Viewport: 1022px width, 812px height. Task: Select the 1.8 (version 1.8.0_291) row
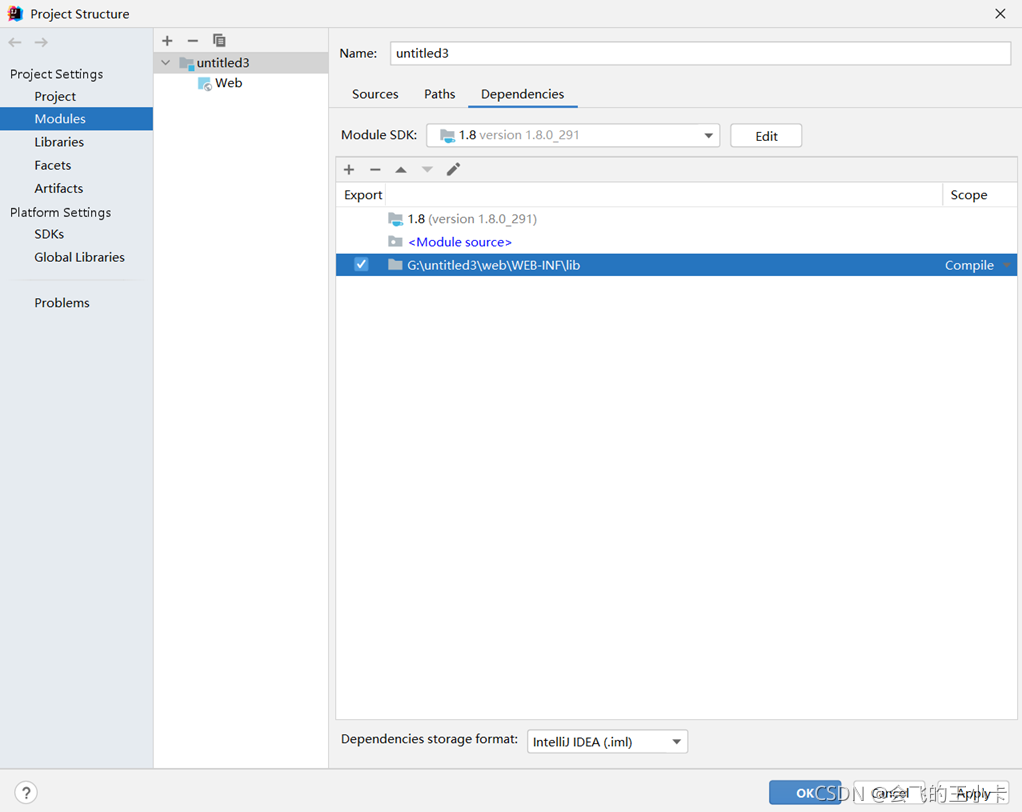coord(676,219)
